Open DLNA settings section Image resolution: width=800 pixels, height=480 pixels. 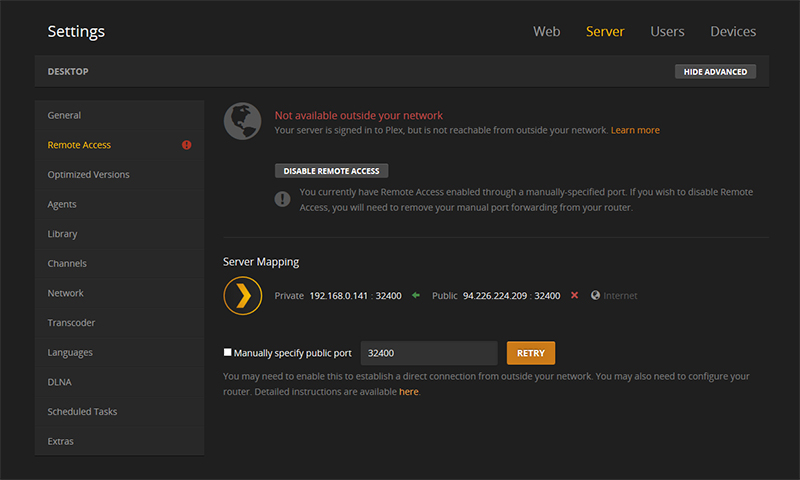coord(119,382)
